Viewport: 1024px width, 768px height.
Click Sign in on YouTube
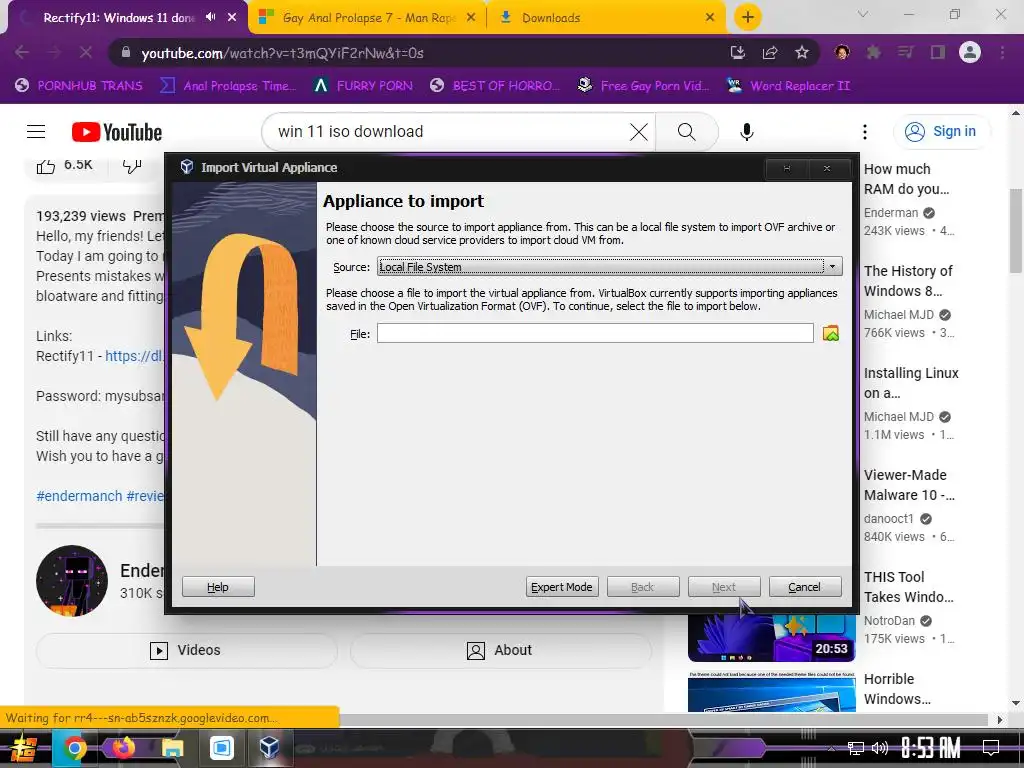click(x=940, y=131)
